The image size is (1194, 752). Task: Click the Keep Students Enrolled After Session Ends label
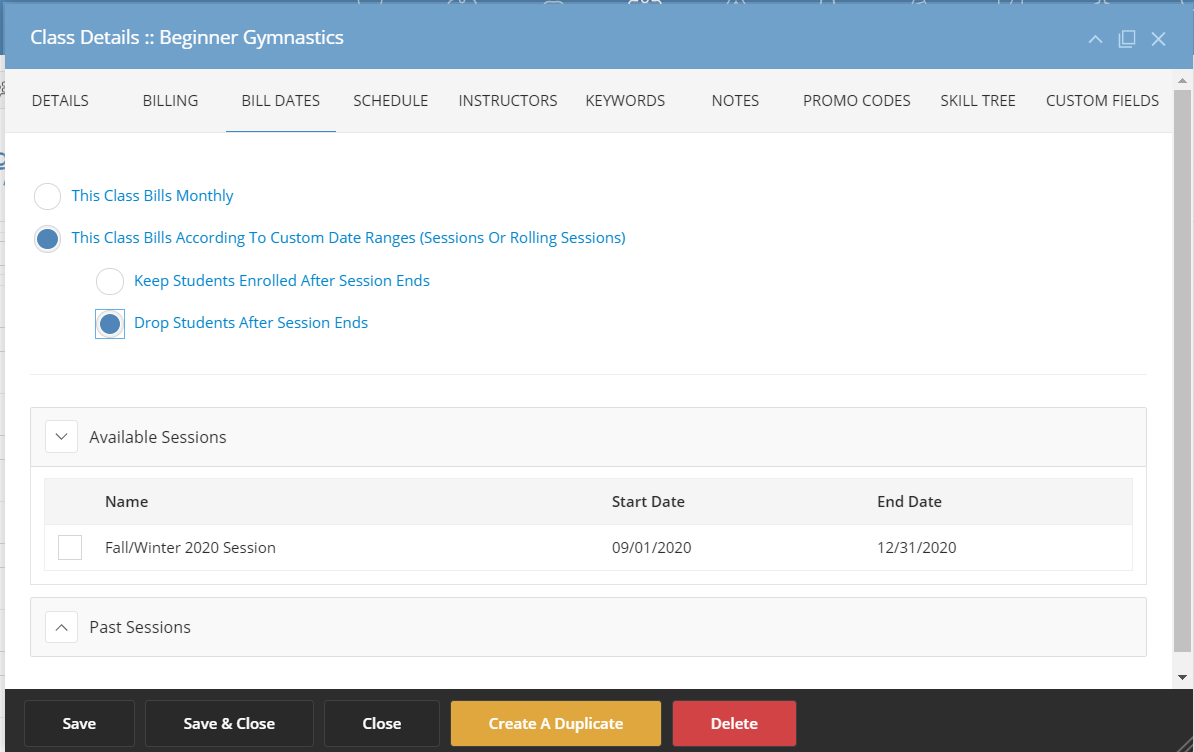point(282,281)
